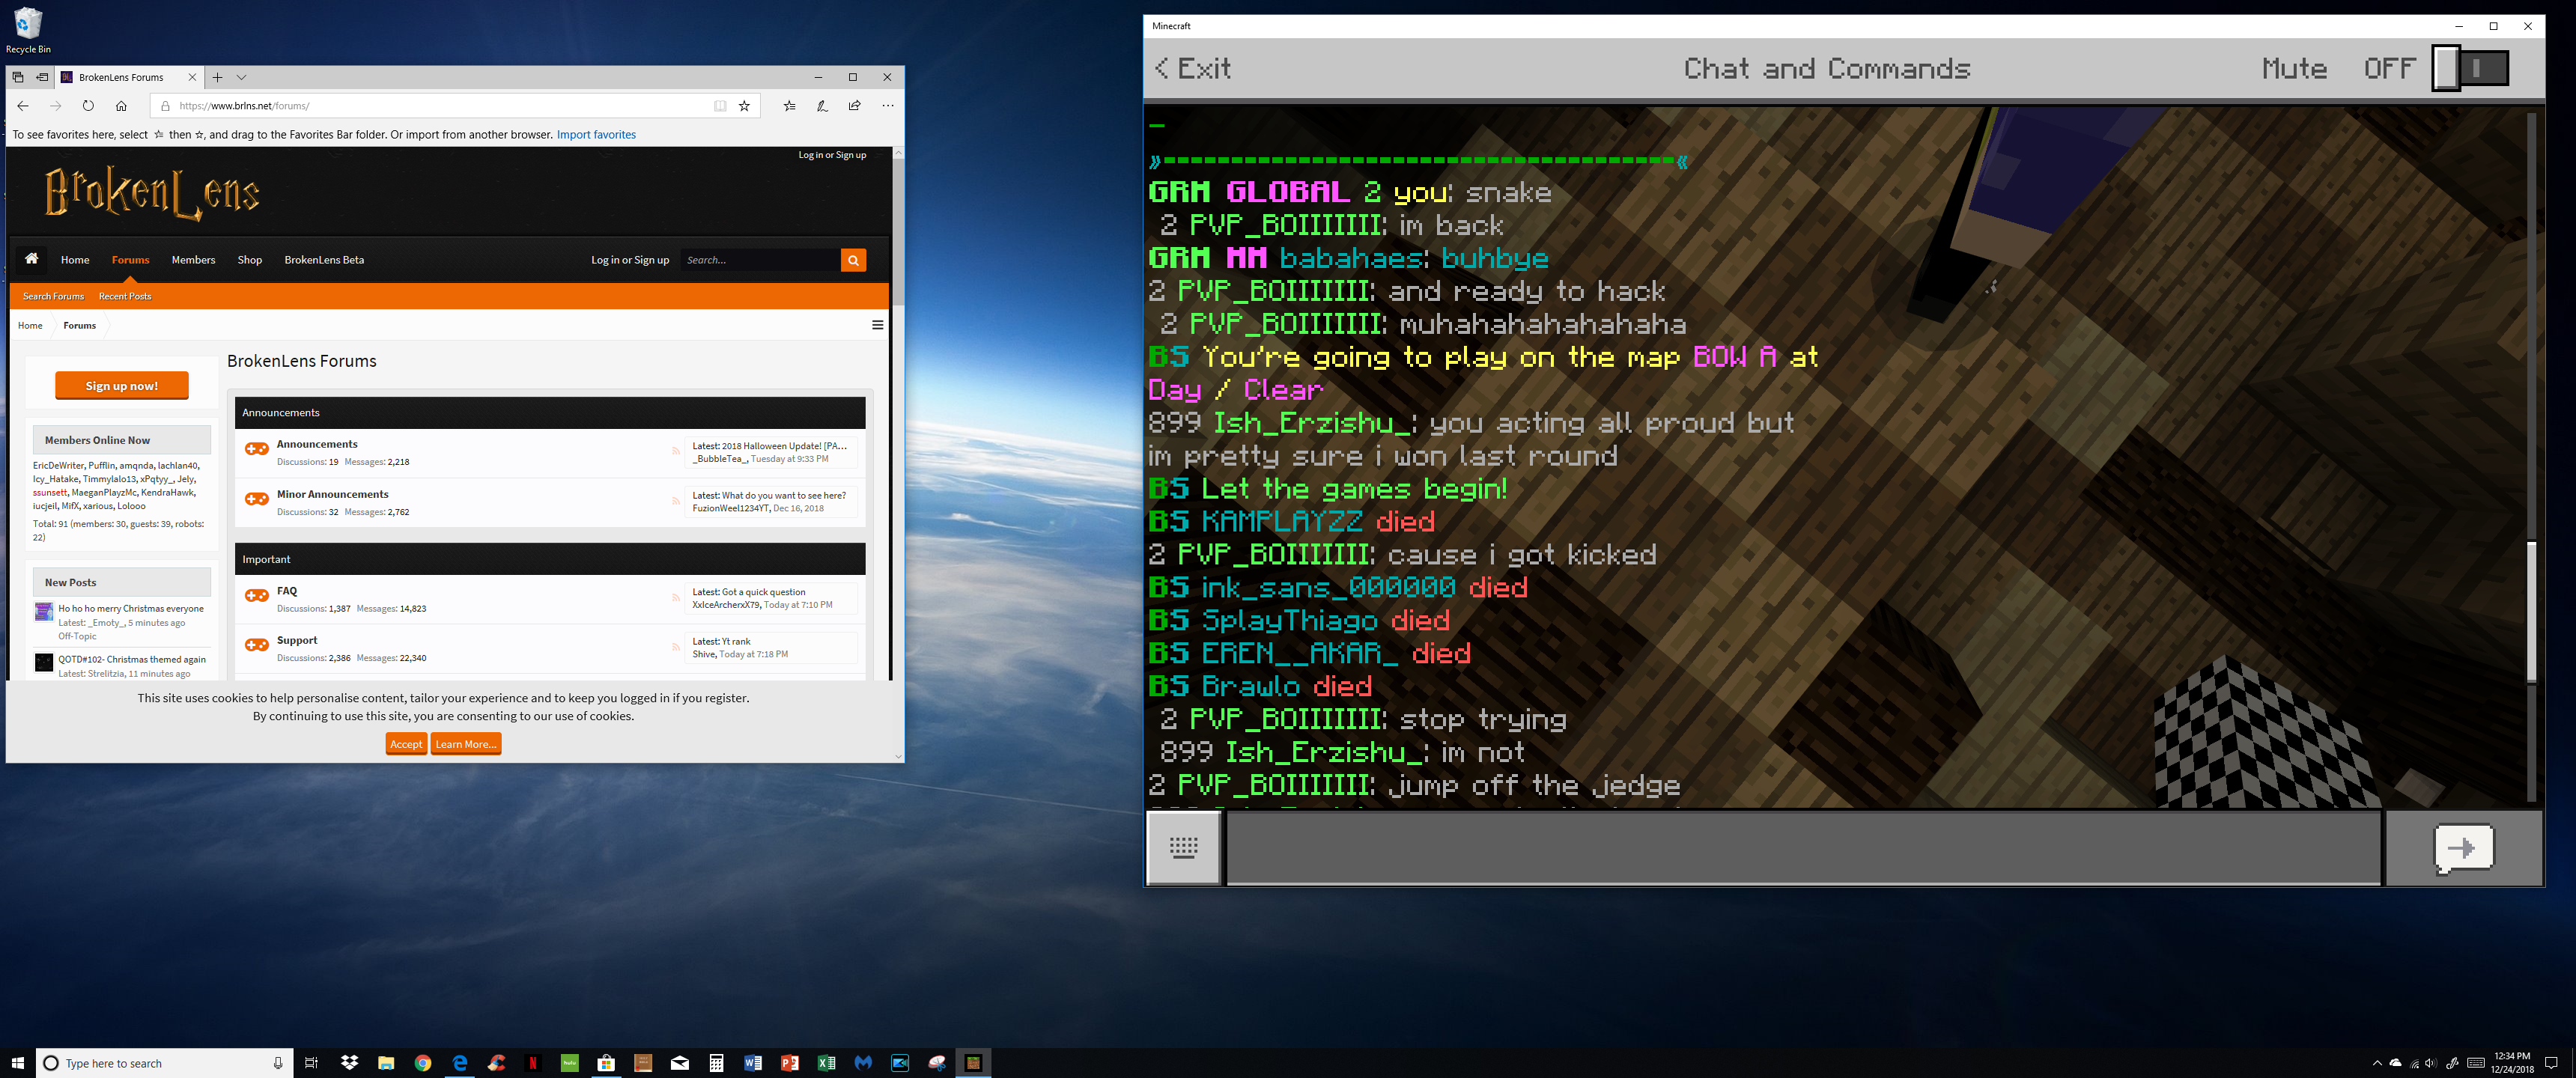Click the Home breadcrumb

[30, 325]
